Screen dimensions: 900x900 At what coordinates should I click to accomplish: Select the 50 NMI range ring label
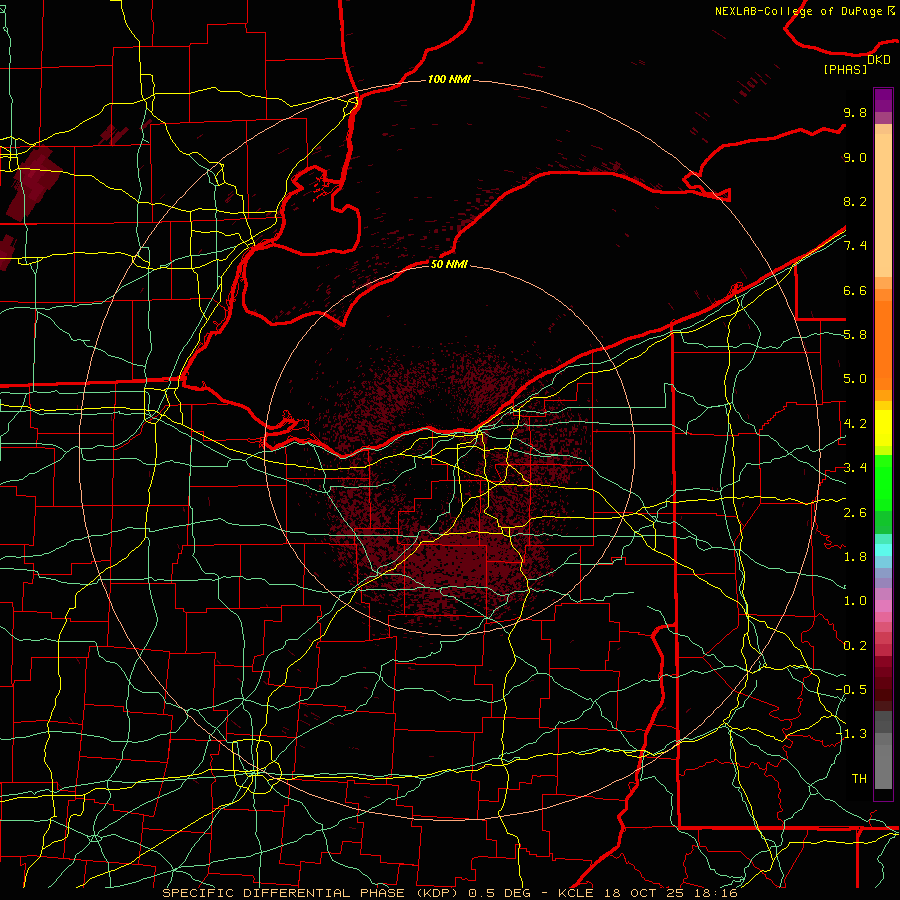click(449, 264)
